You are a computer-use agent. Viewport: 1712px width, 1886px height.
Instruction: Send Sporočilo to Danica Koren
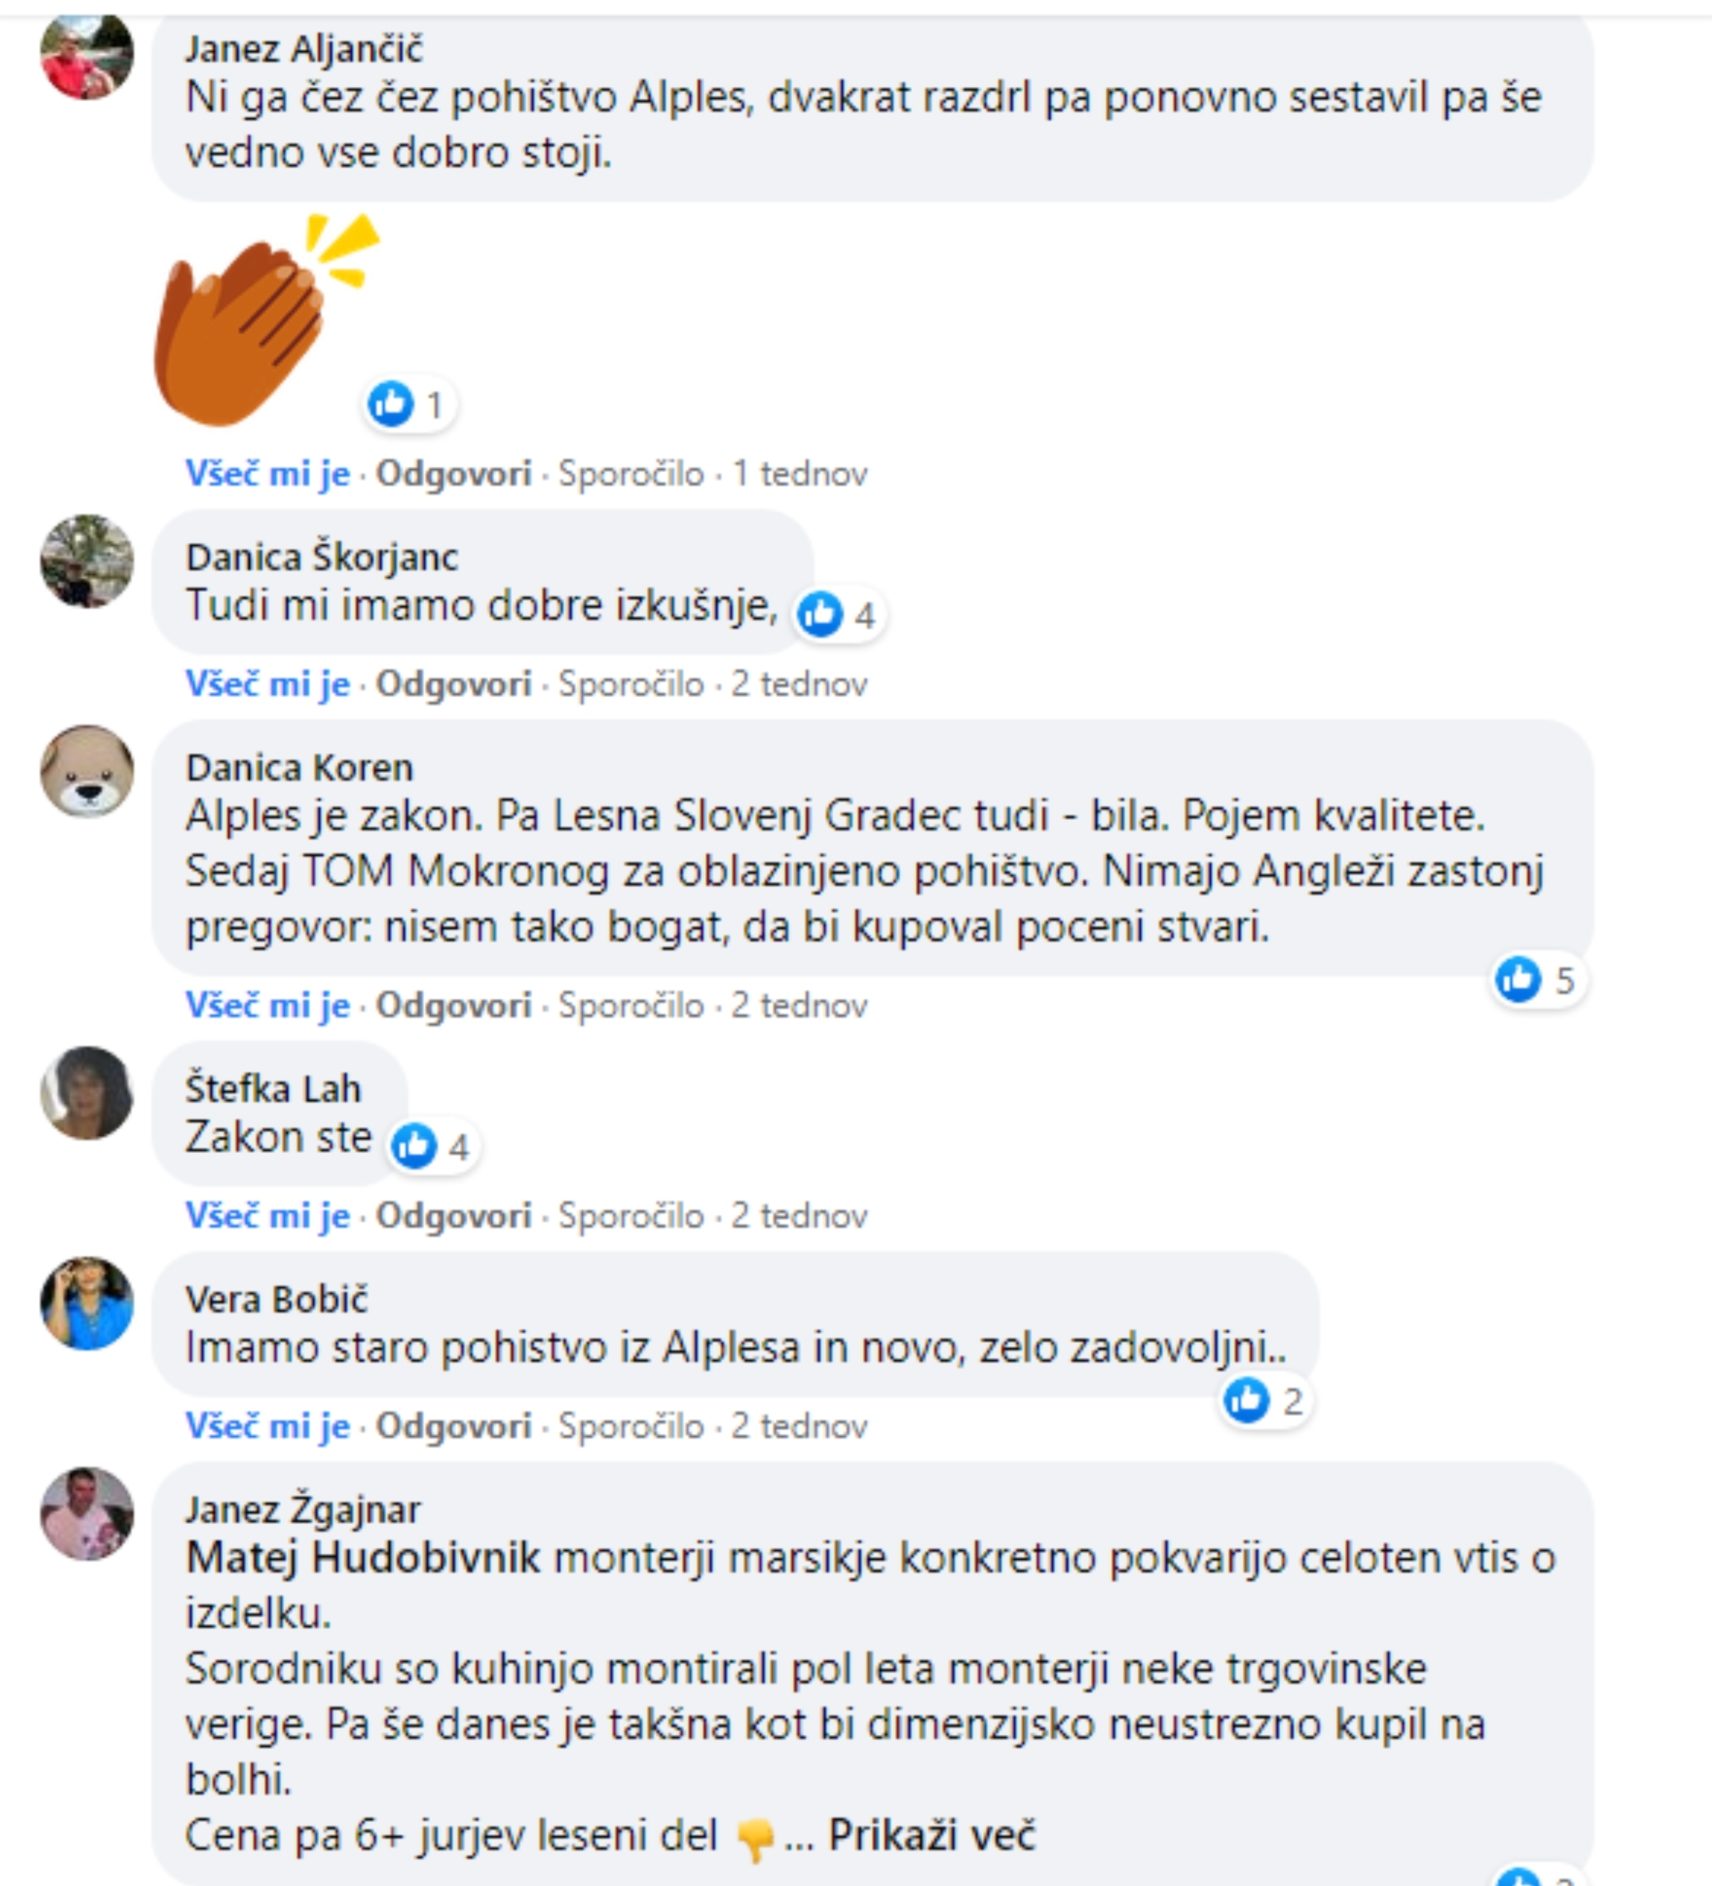pos(631,1005)
